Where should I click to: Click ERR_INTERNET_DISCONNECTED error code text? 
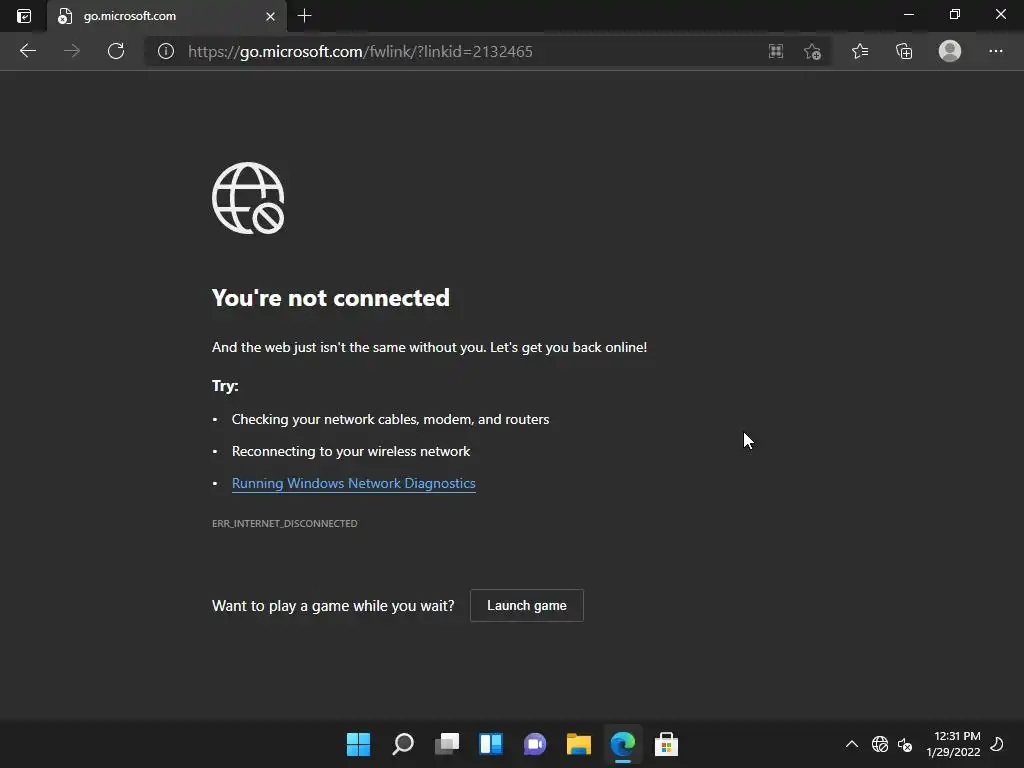pos(285,523)
